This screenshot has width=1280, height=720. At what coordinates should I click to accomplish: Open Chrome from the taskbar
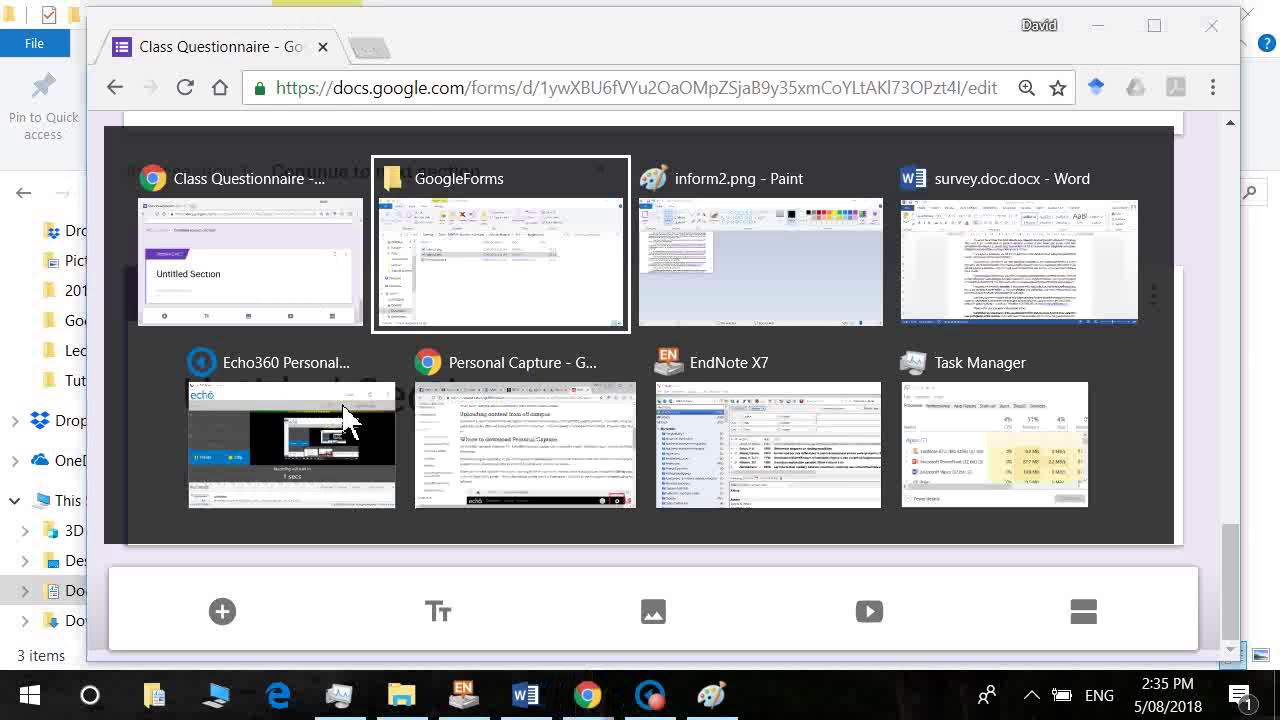(x=587, y=695)
